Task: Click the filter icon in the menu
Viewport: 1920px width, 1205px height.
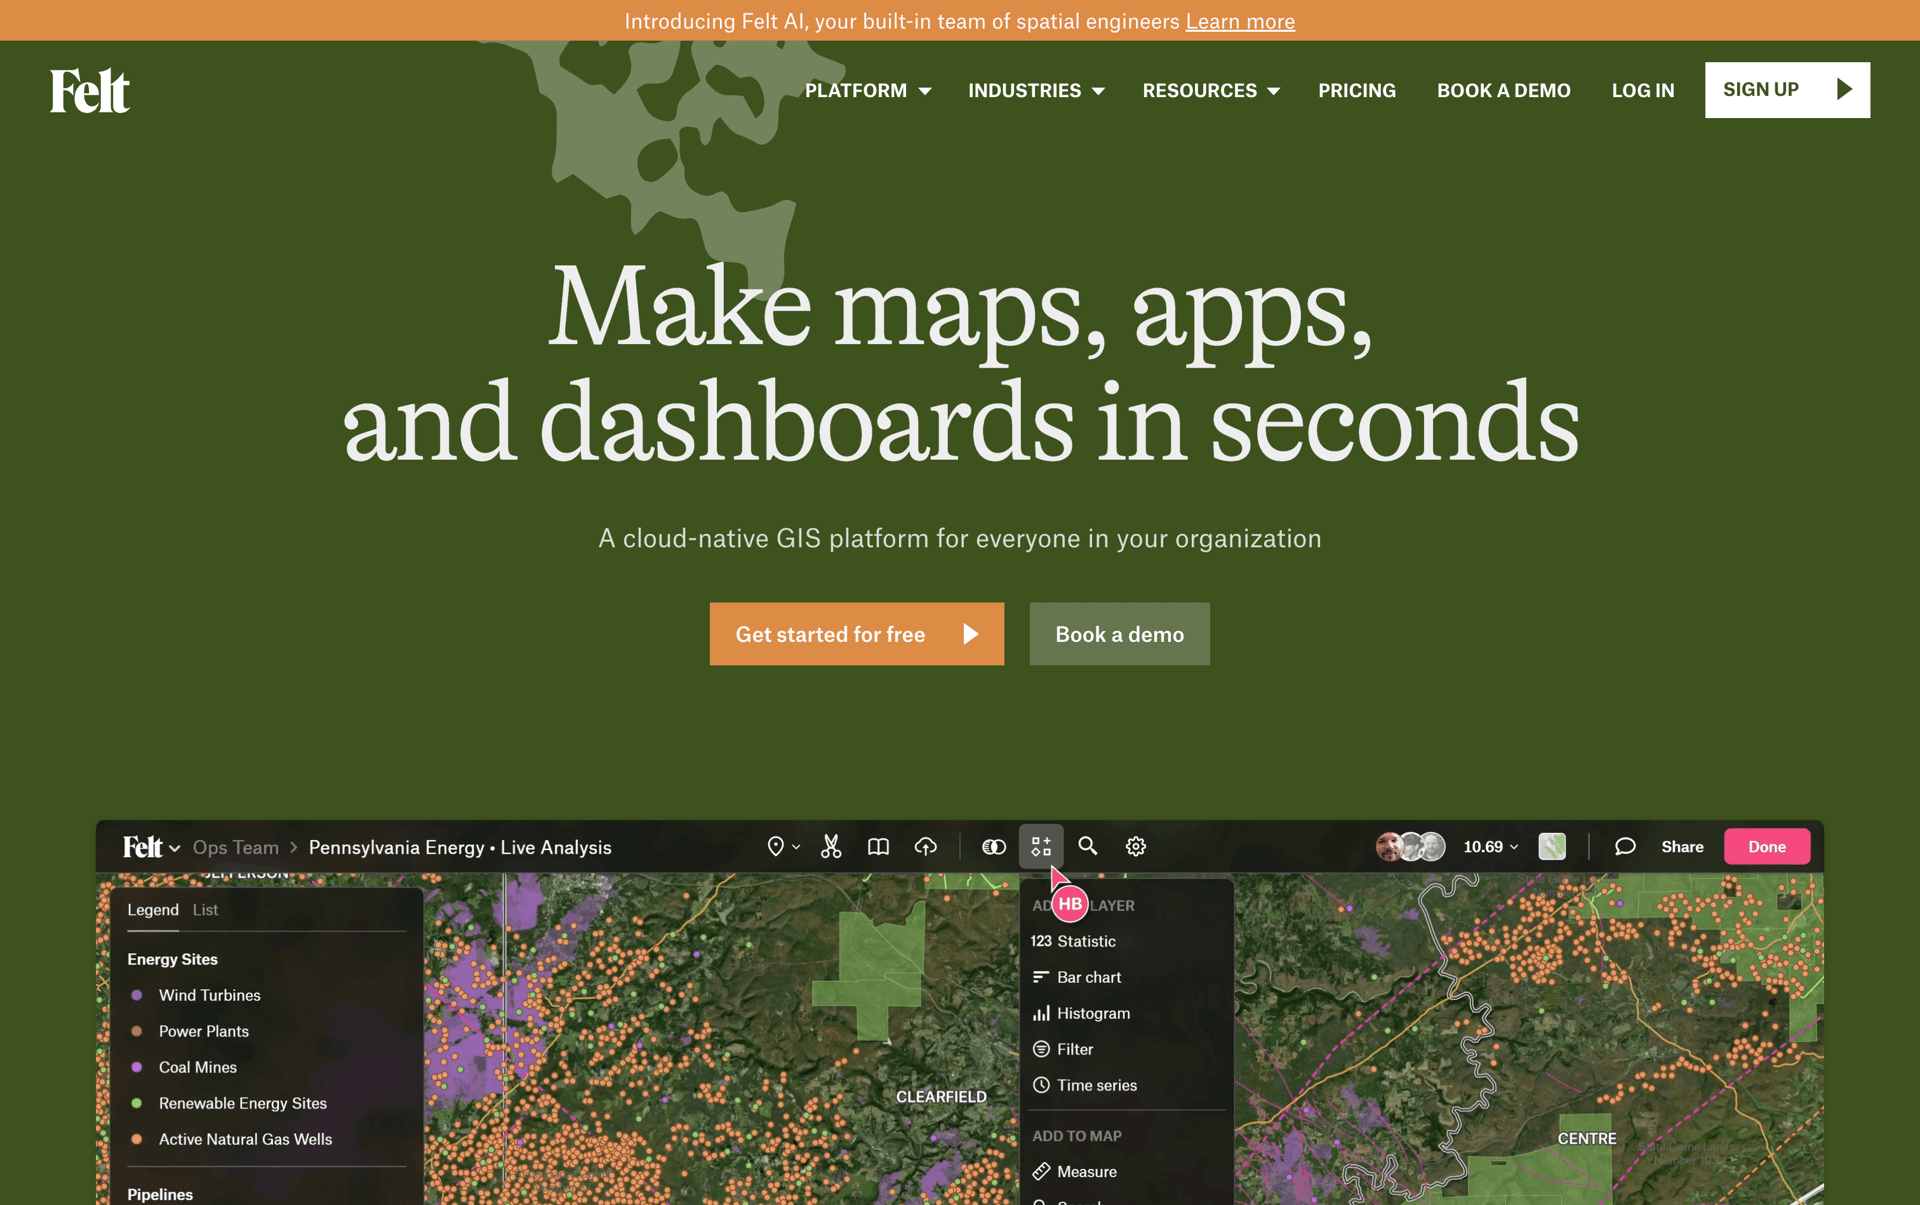Action: (1041, 1049)
